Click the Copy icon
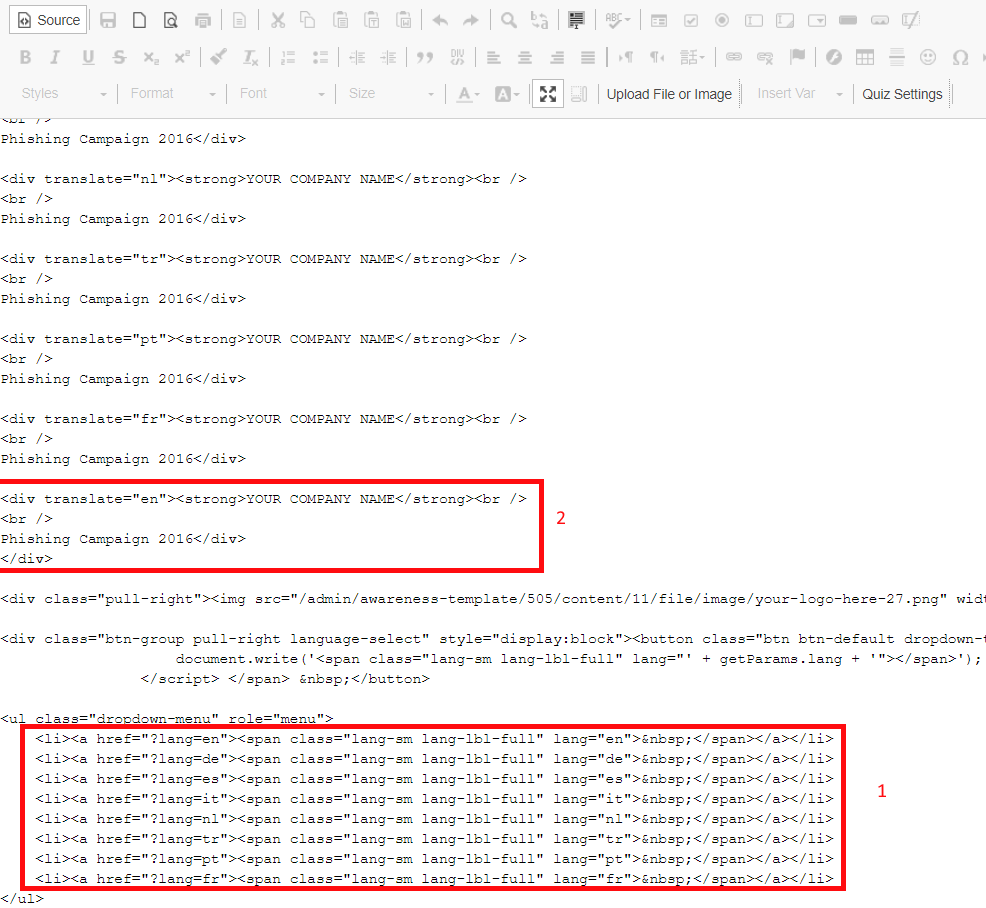This screenshot has height=908, width=986. click(308, 20)
